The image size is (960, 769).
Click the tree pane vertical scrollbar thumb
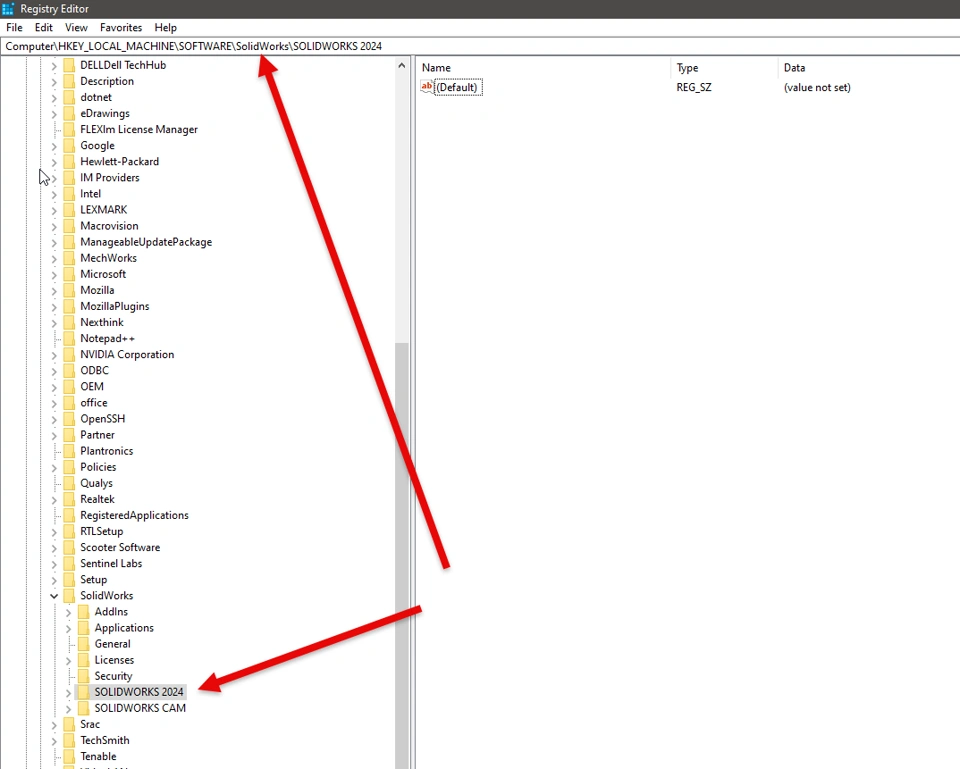[402, 555]
